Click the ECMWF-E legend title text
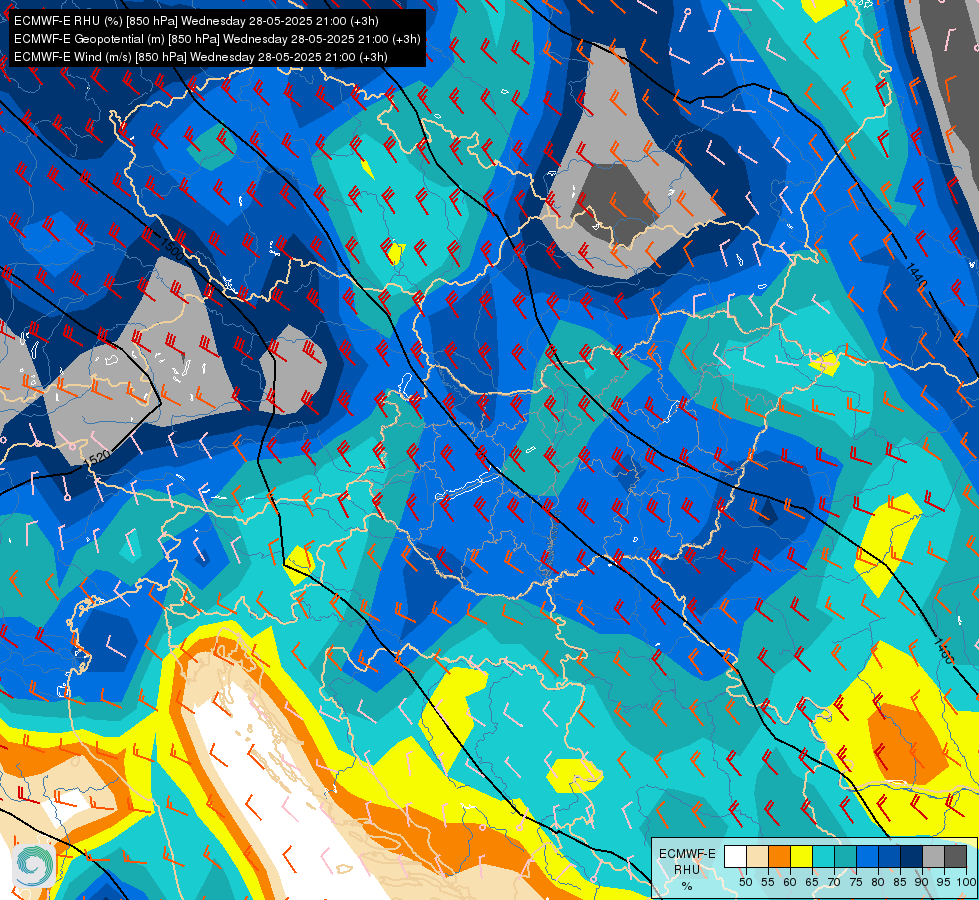 pos(687,854)
